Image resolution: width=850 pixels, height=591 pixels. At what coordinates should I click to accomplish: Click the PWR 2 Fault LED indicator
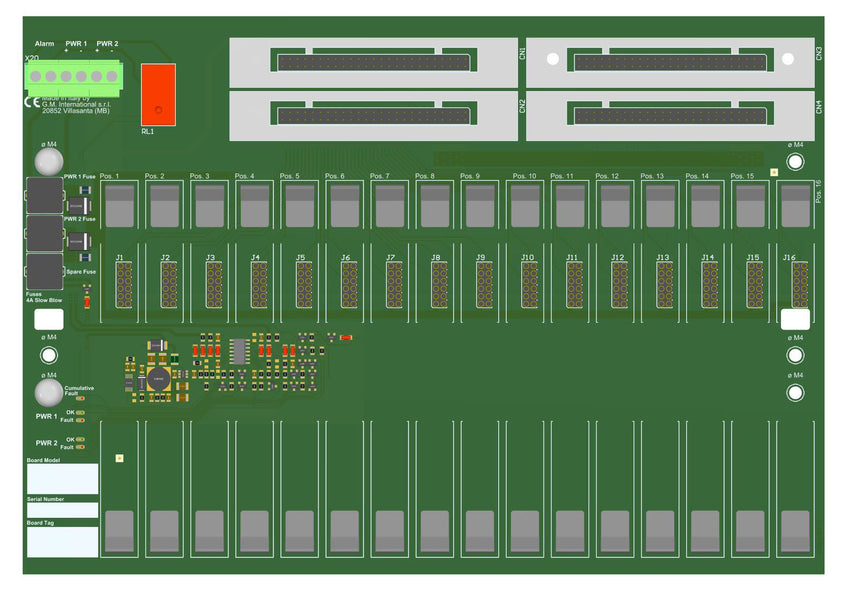click(x=80, y=447)
